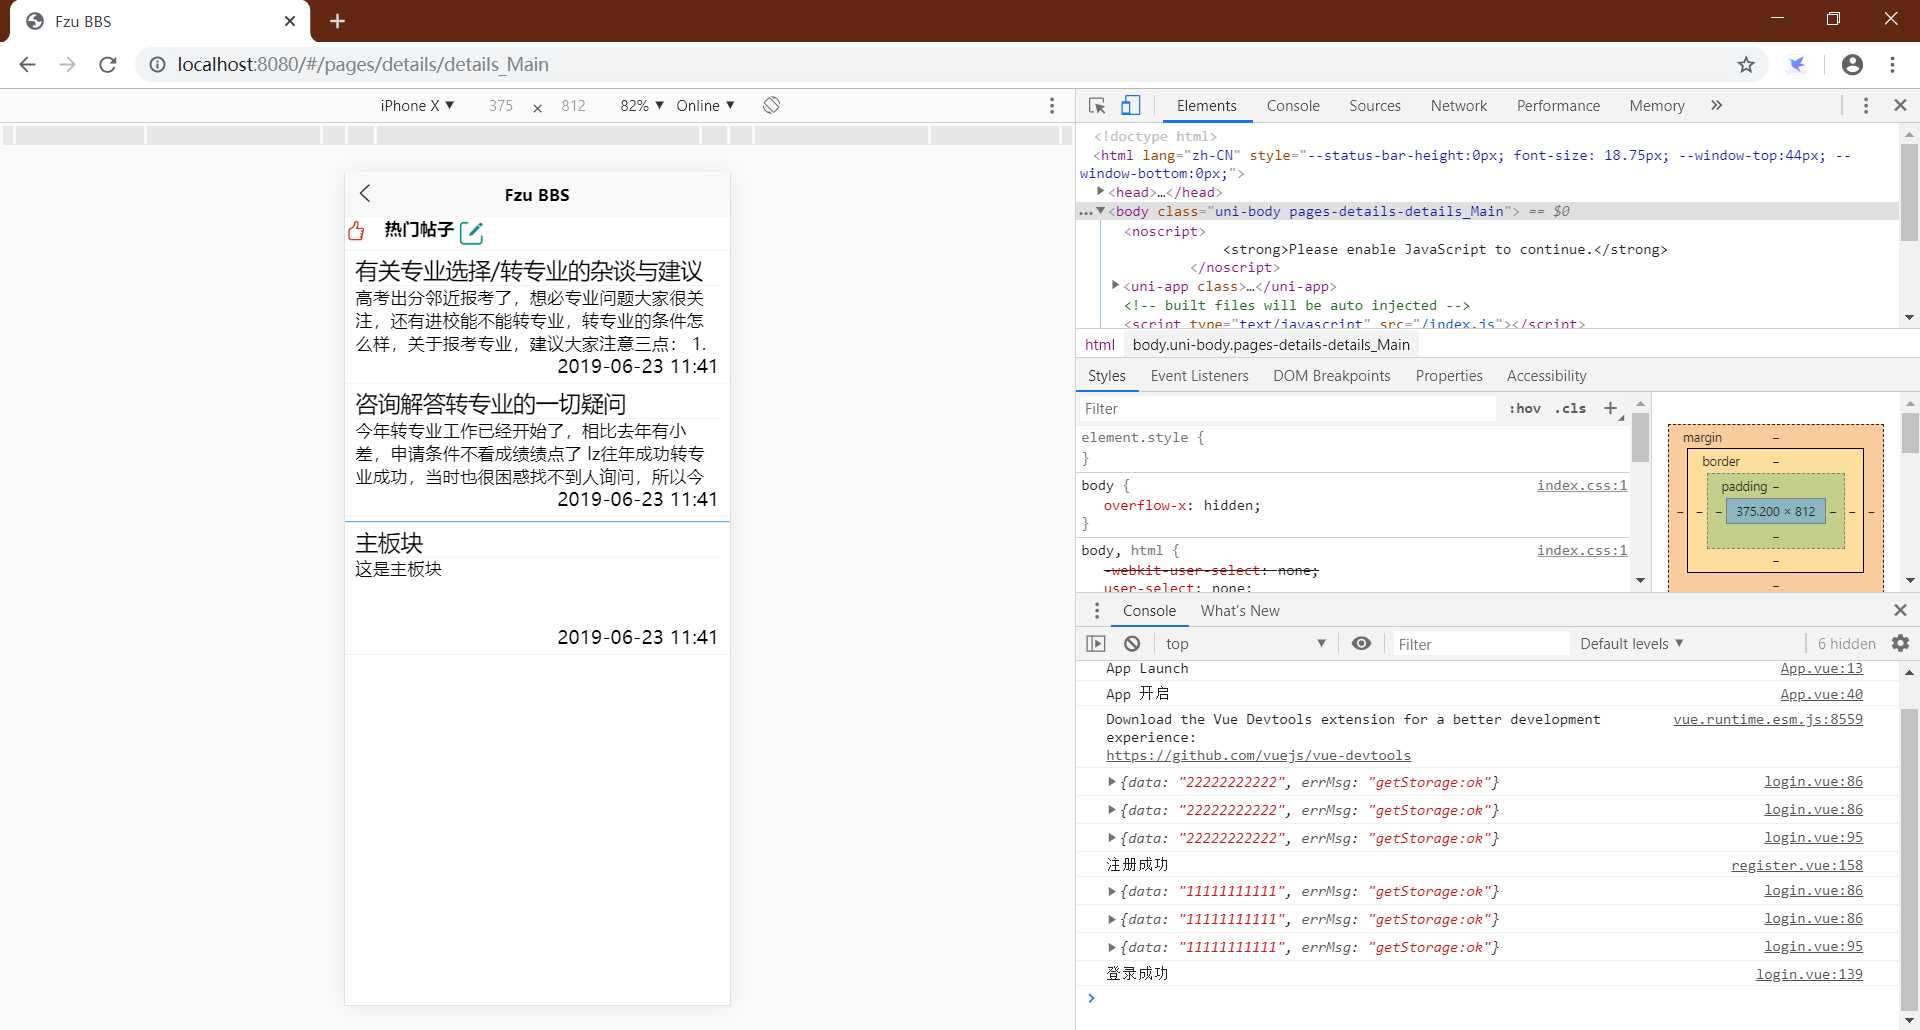Add a new style rule plus icon
This screenshot has height=1030, width=1920.
coord(1610,408)
